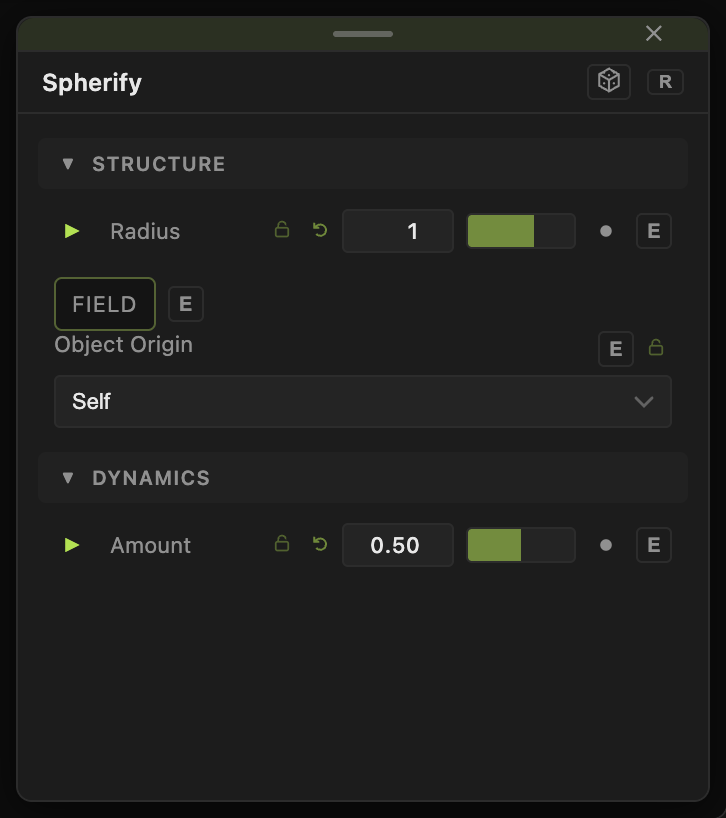
Task: Toggle the Amount lock icon
Action: (x=282, y=544)
